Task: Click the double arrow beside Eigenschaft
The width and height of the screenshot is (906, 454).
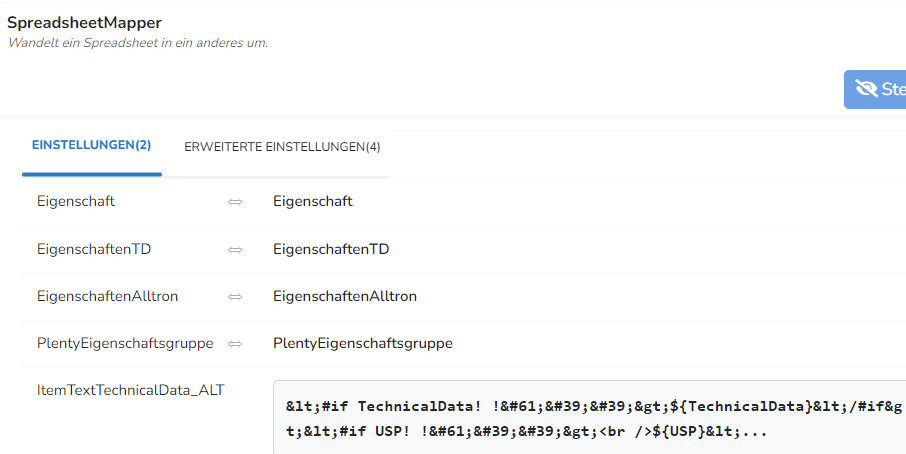Action: click(235, 202)
